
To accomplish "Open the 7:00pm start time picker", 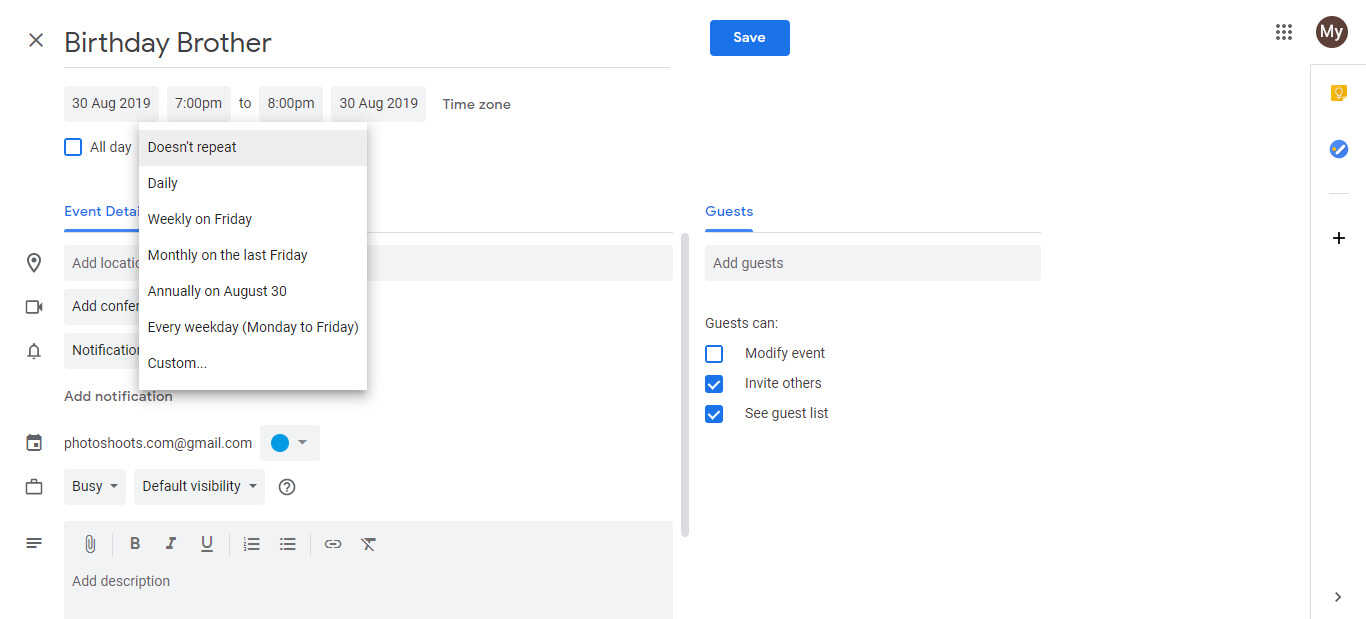I will click(x=198, y=104).
